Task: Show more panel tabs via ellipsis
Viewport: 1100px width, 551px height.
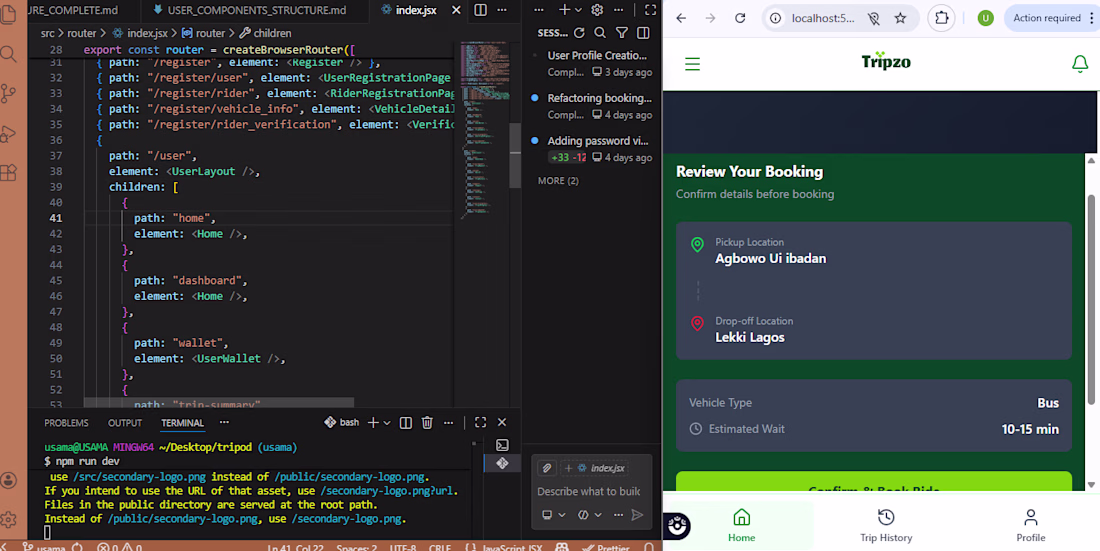Action: [224, 423]
